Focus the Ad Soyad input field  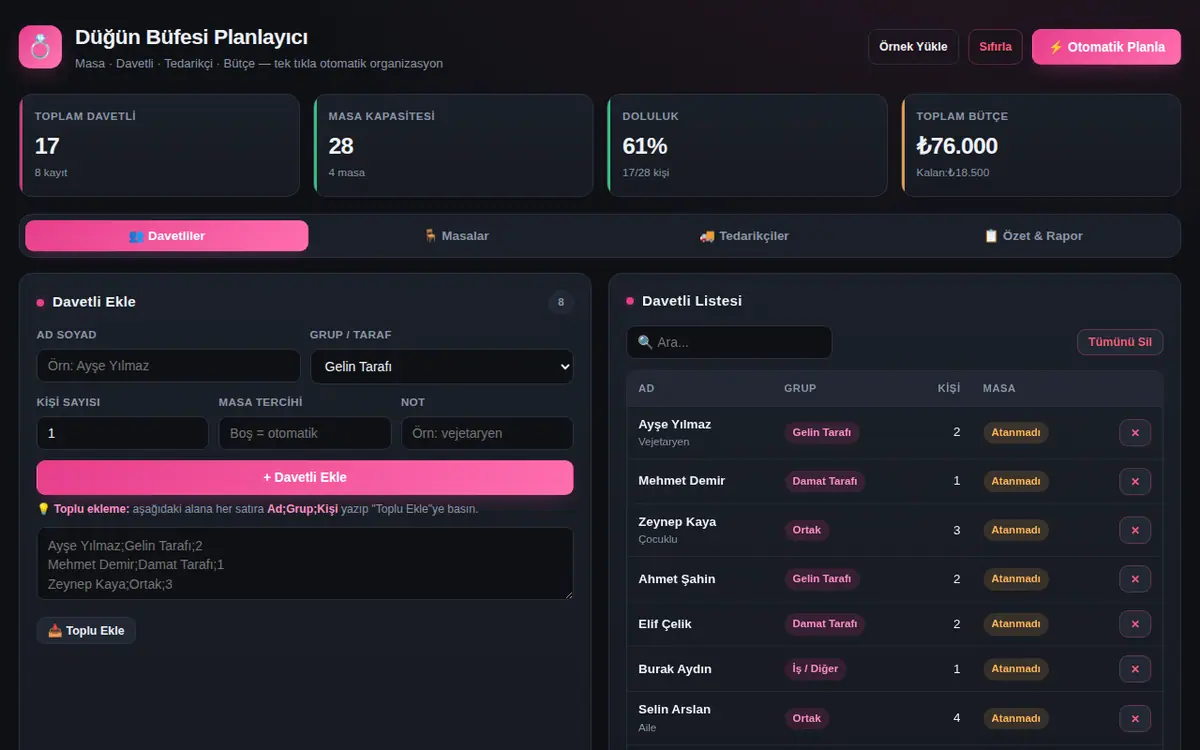(x=168, y=366)
